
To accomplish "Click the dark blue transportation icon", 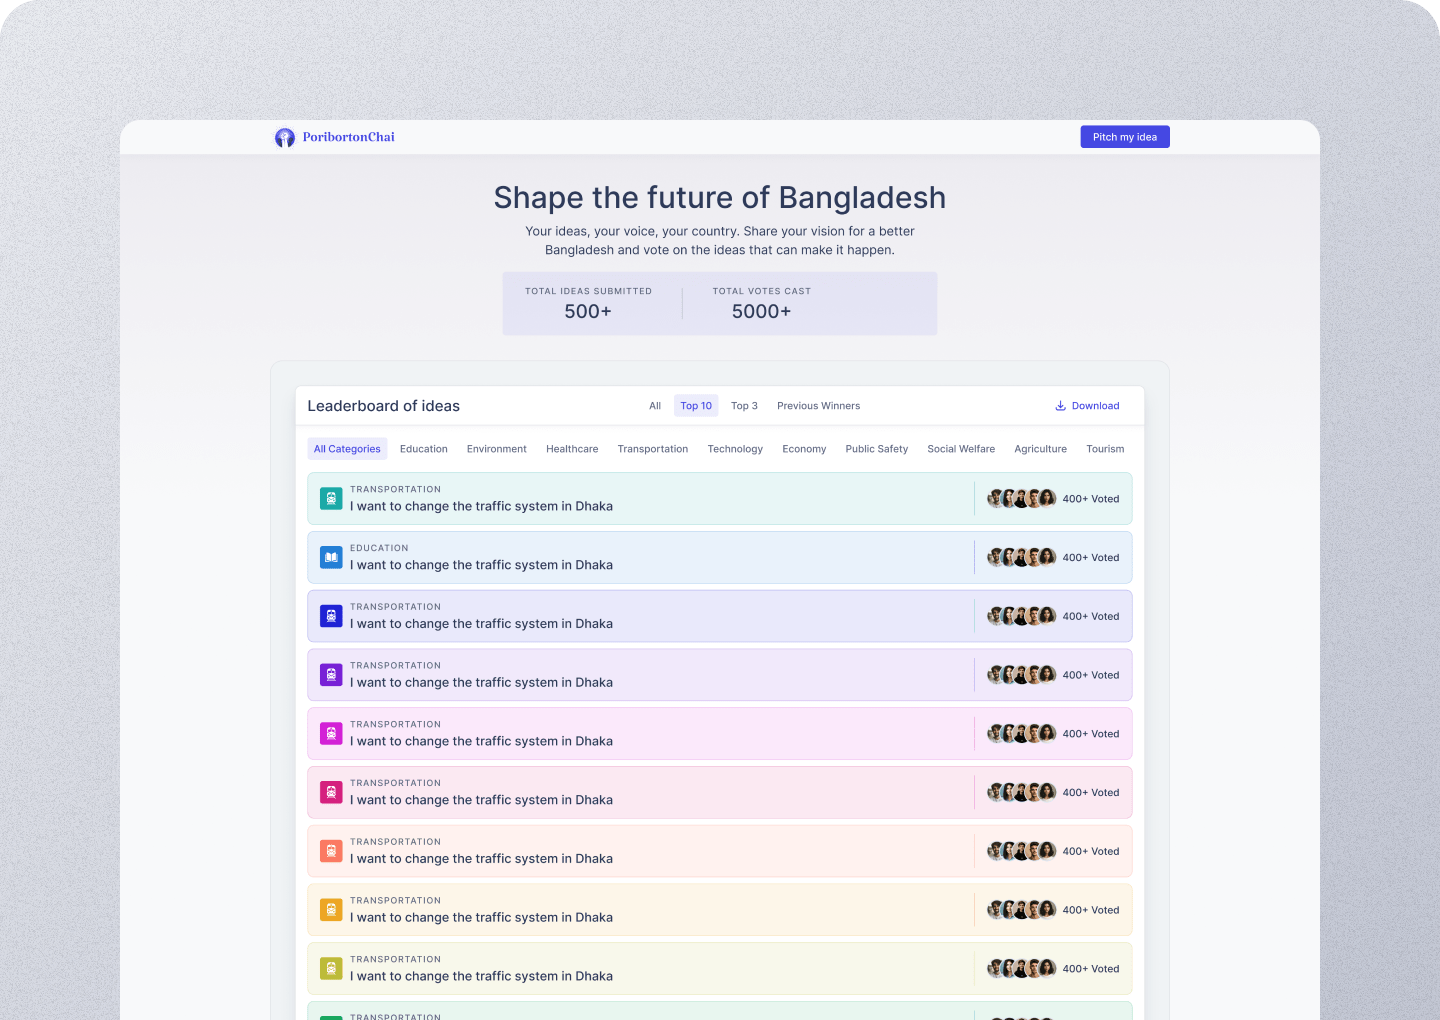I will [x=331, y=616].
